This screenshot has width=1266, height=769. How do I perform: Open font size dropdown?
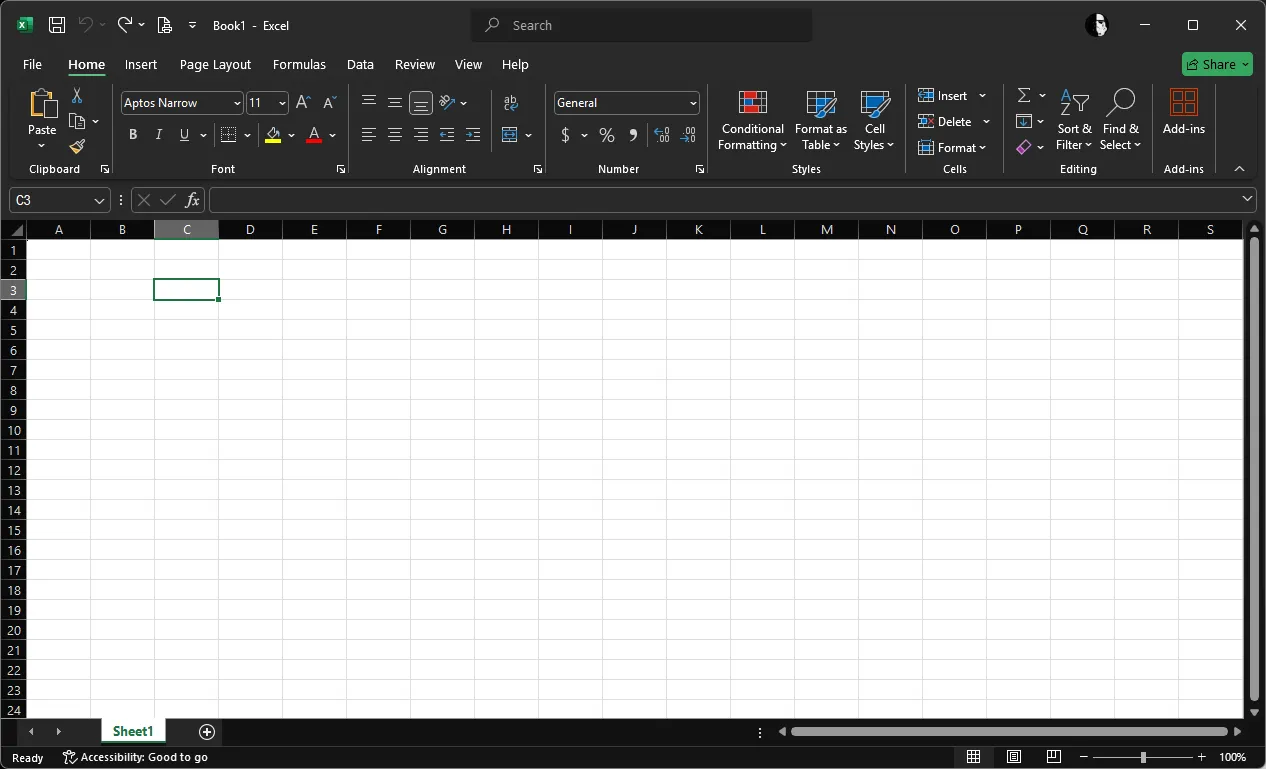(x=282, y=103)
